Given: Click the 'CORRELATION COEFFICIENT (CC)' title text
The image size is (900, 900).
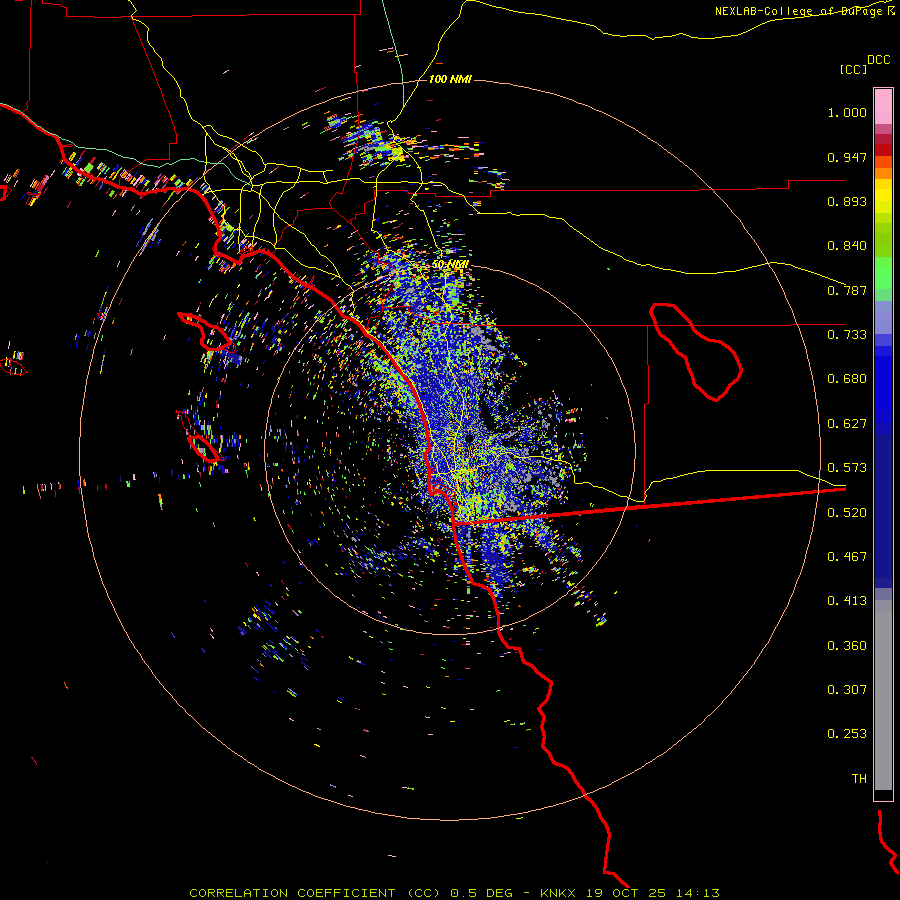Looking at the screenshot, I should coord(314,893).
